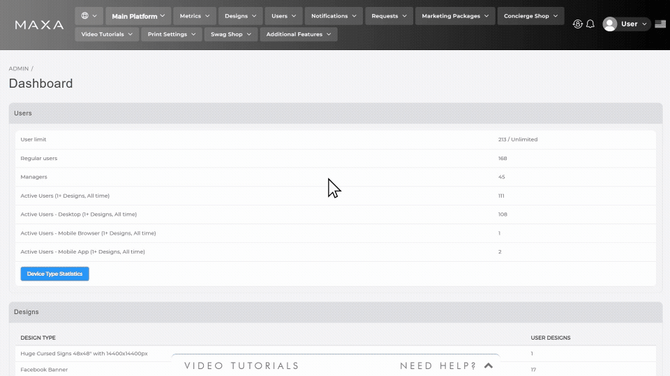Image resolution: width=670 pixels, height=376 pixels.
Task: Click the Active Users - Mobile App label
Action: tap(82, 252)
